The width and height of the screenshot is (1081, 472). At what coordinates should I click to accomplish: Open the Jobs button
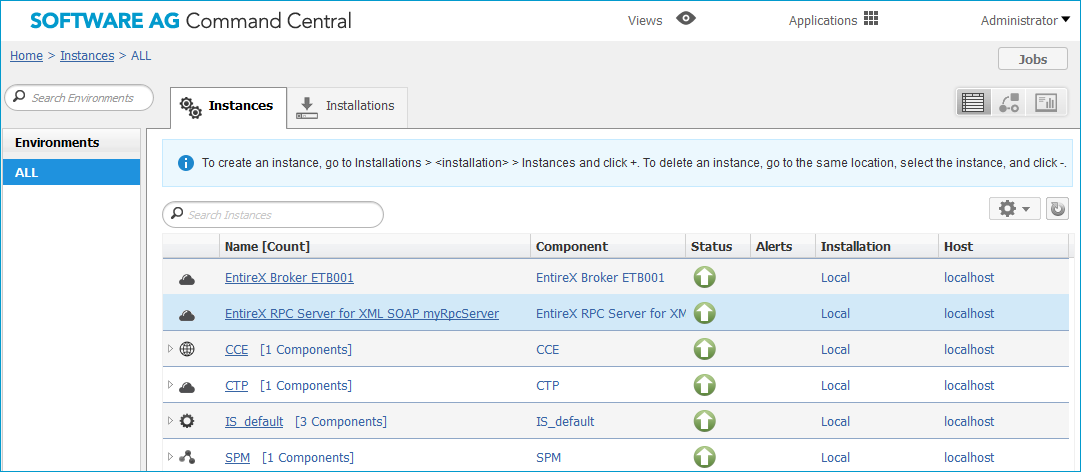1033,59
